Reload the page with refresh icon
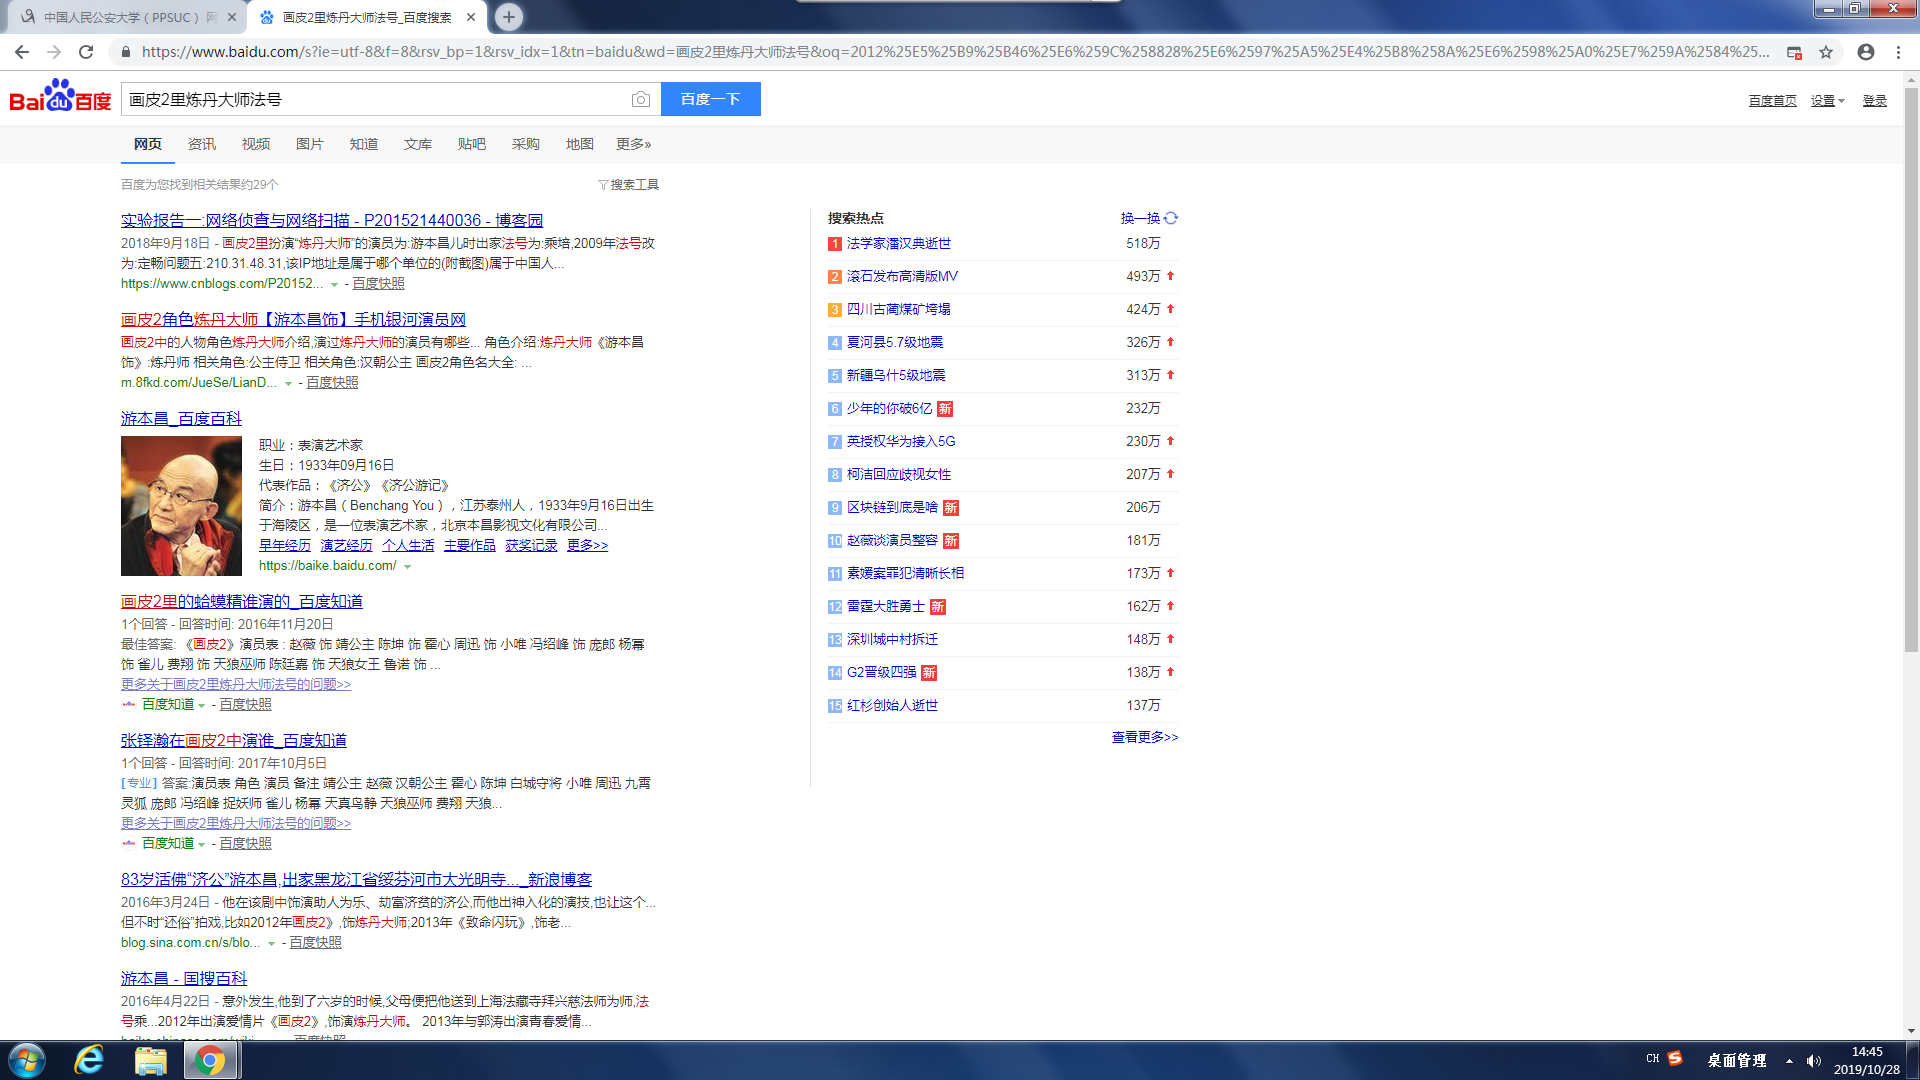The image size is (1920, 1080). tap(86, 52)
